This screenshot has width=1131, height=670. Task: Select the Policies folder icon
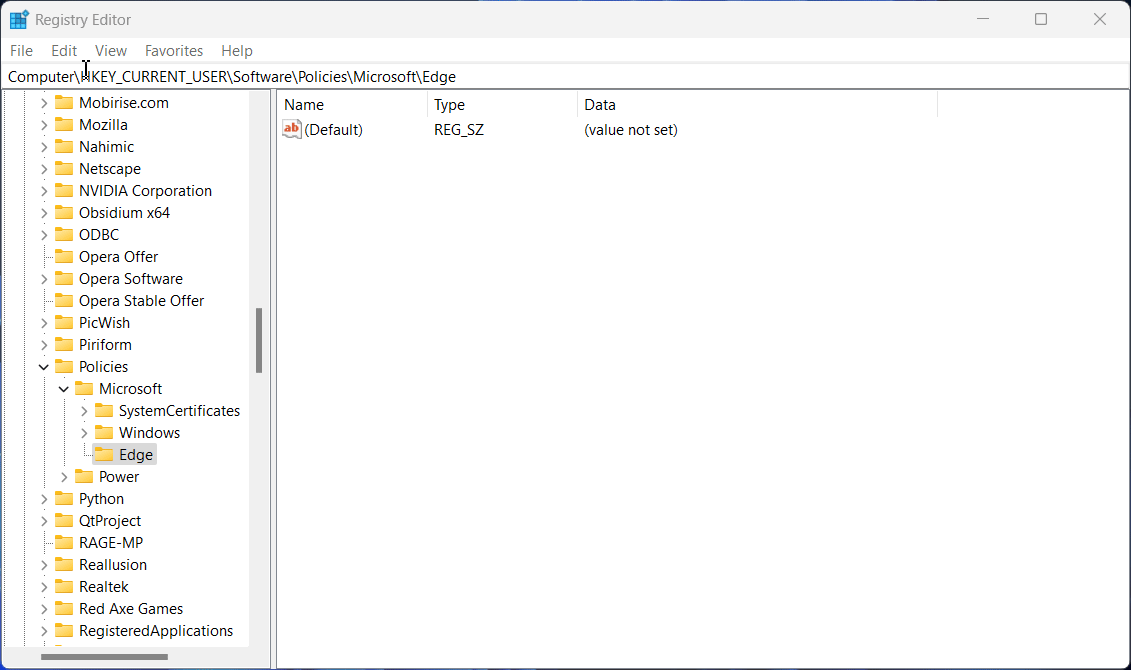point(64,366)
